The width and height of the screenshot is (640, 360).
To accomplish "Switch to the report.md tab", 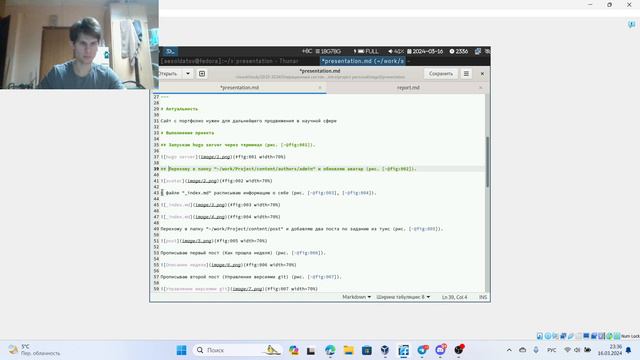I will [408, 87].
